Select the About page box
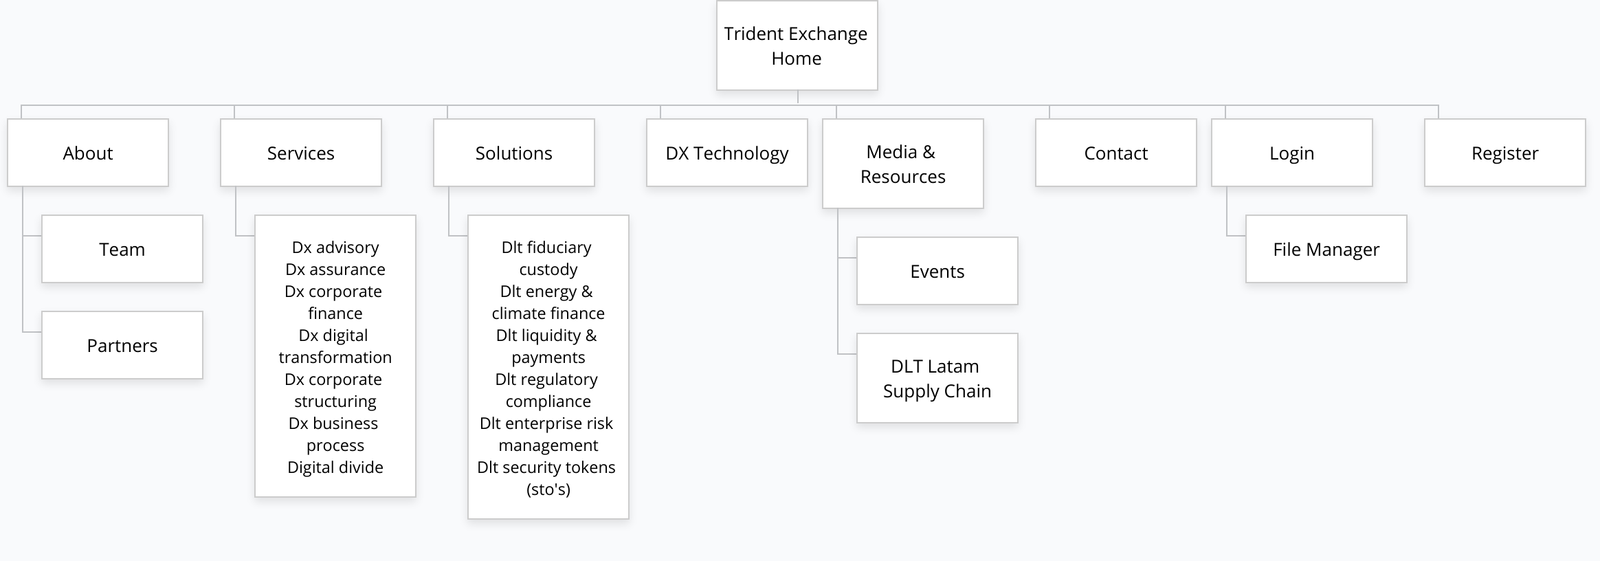1600x561 pixels. [x=88, y=153]
